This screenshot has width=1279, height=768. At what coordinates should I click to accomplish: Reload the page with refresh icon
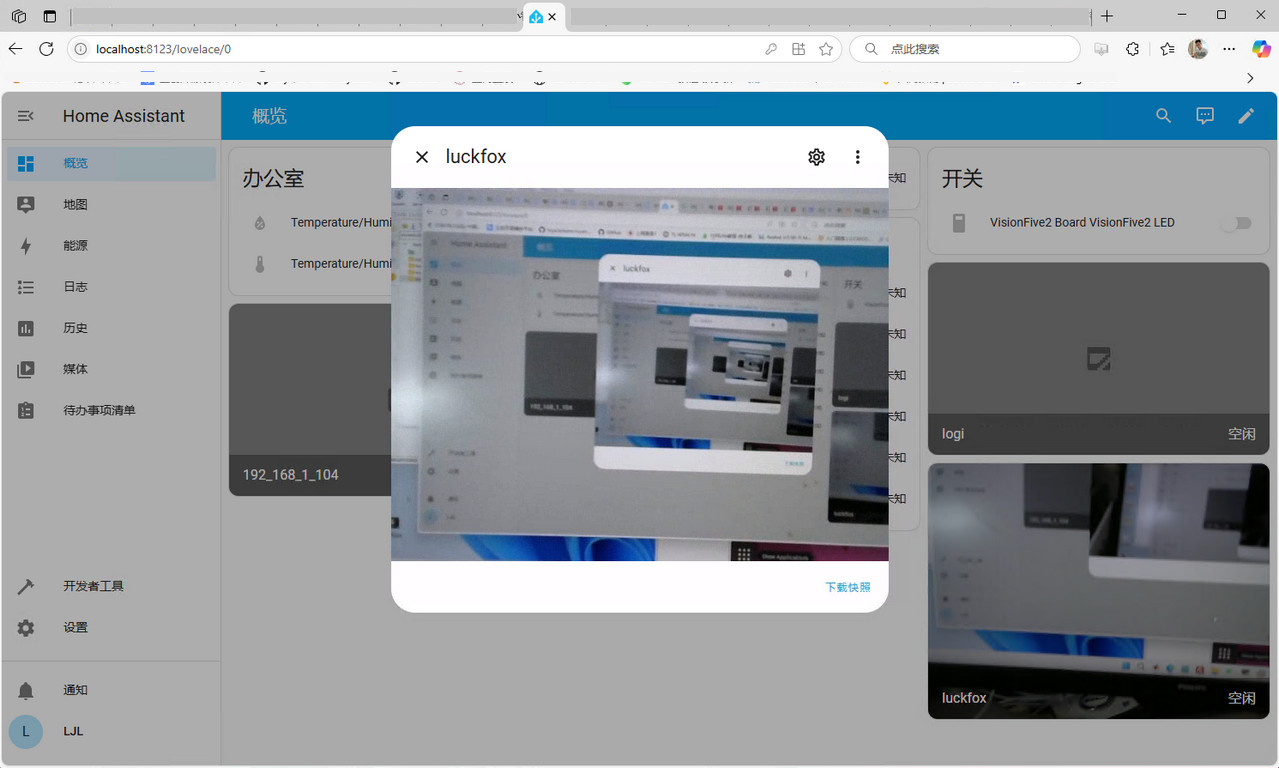[46, 49]
